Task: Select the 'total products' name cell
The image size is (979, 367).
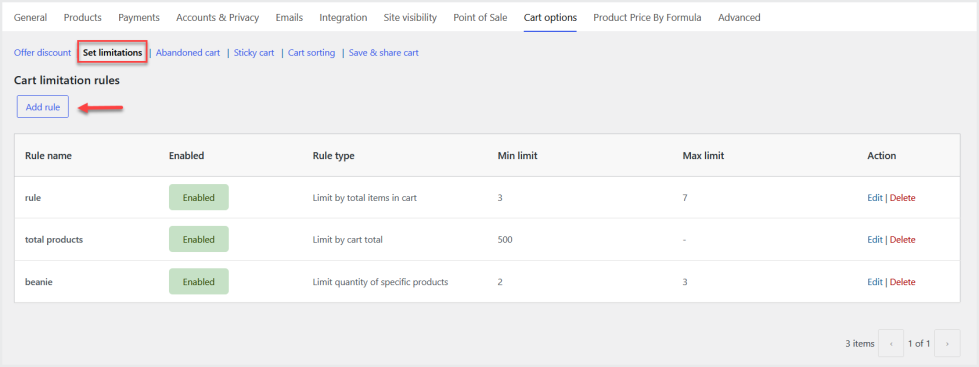Action: tap(54, 240)
